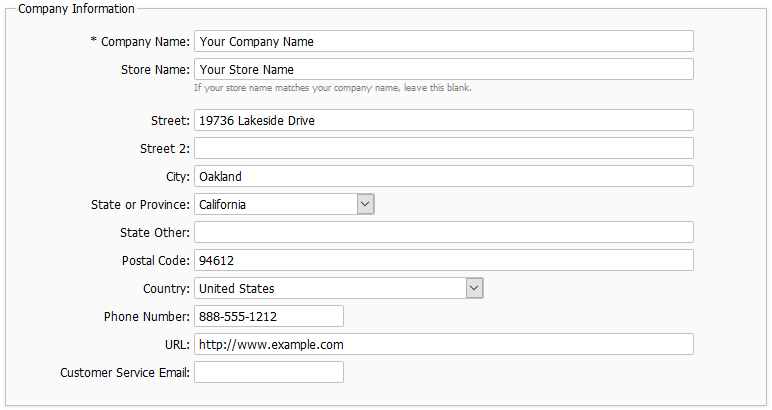Click the "* Company Name:" label text
The height and width of the screenshot is (410, 772).
(140, 42)
